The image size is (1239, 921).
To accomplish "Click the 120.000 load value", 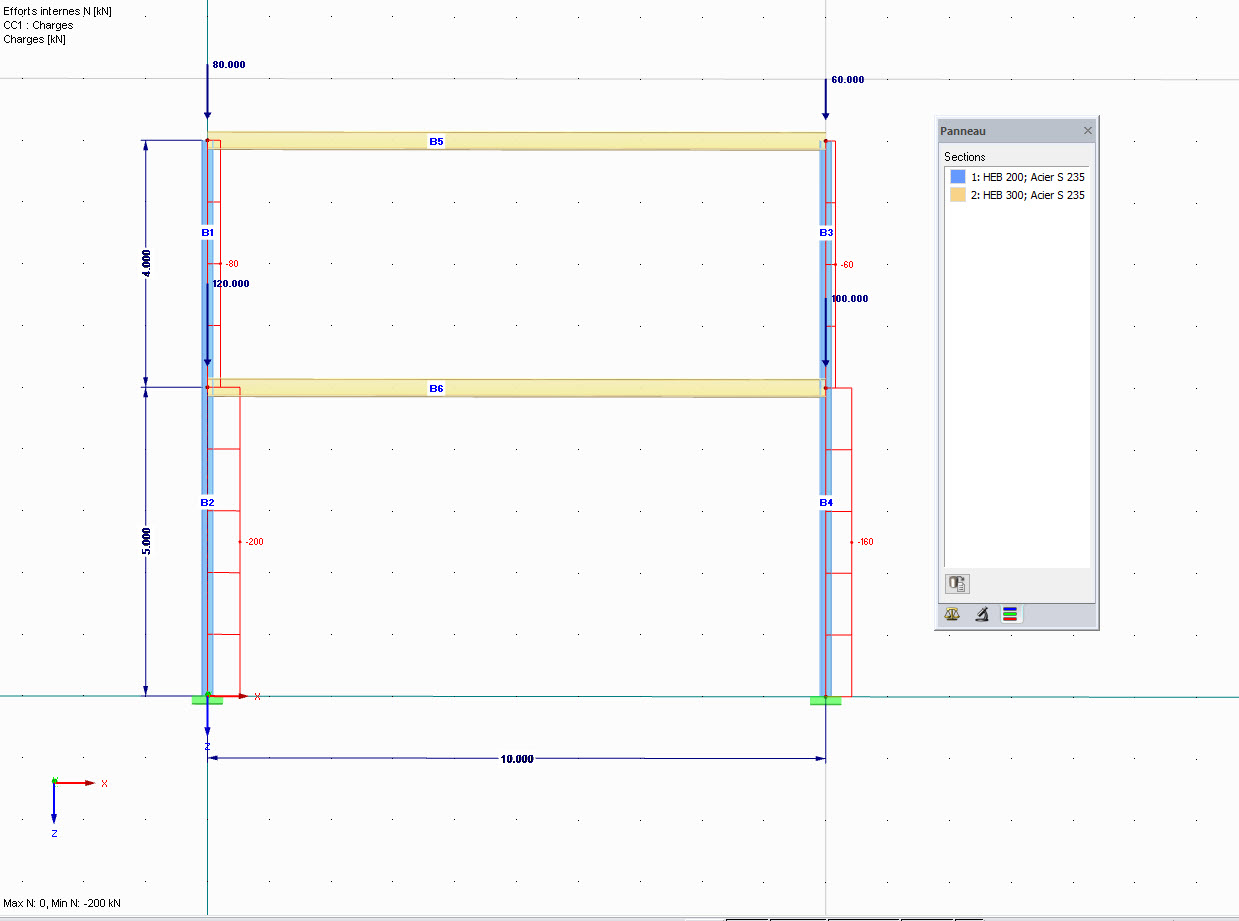I will 231,283.
